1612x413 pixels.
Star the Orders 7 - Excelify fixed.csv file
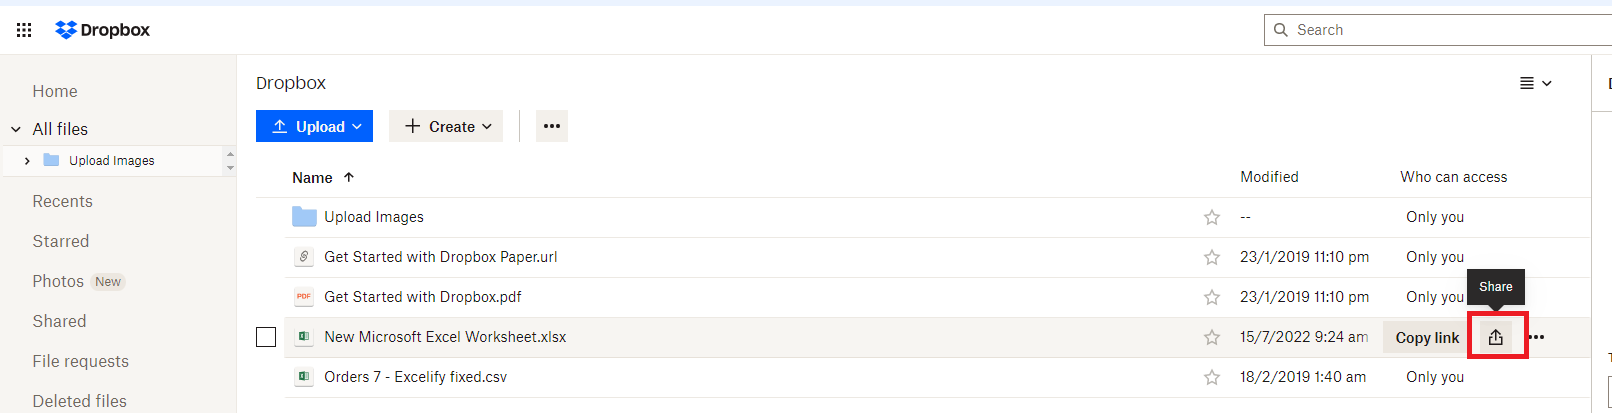(1212, 377)
